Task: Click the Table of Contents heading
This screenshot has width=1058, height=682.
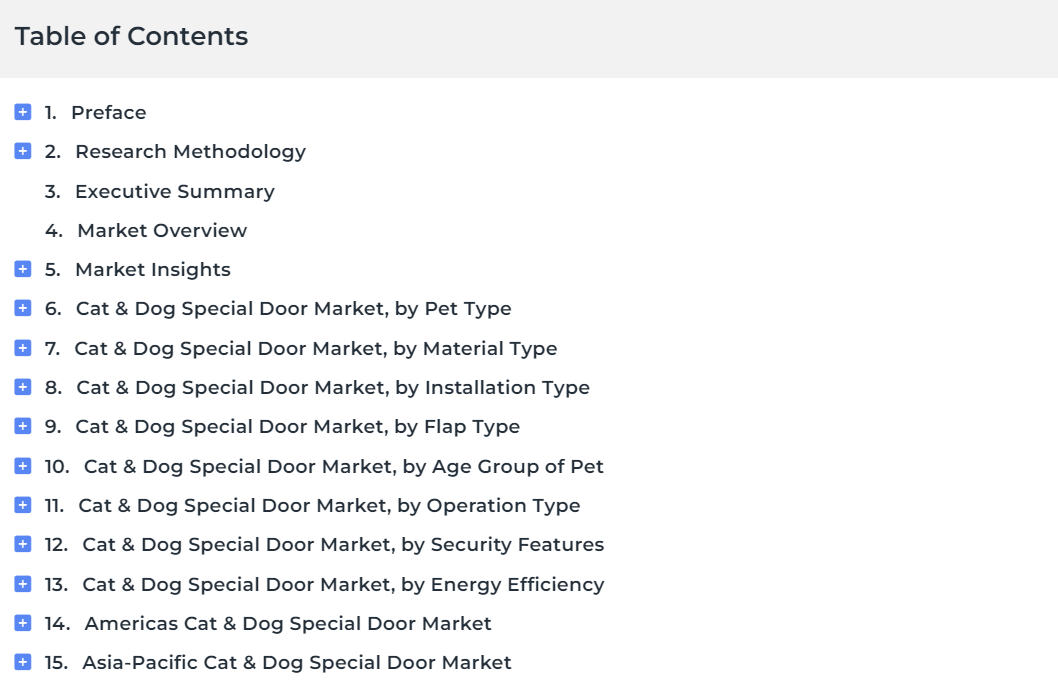Action: tap(132, 36)
